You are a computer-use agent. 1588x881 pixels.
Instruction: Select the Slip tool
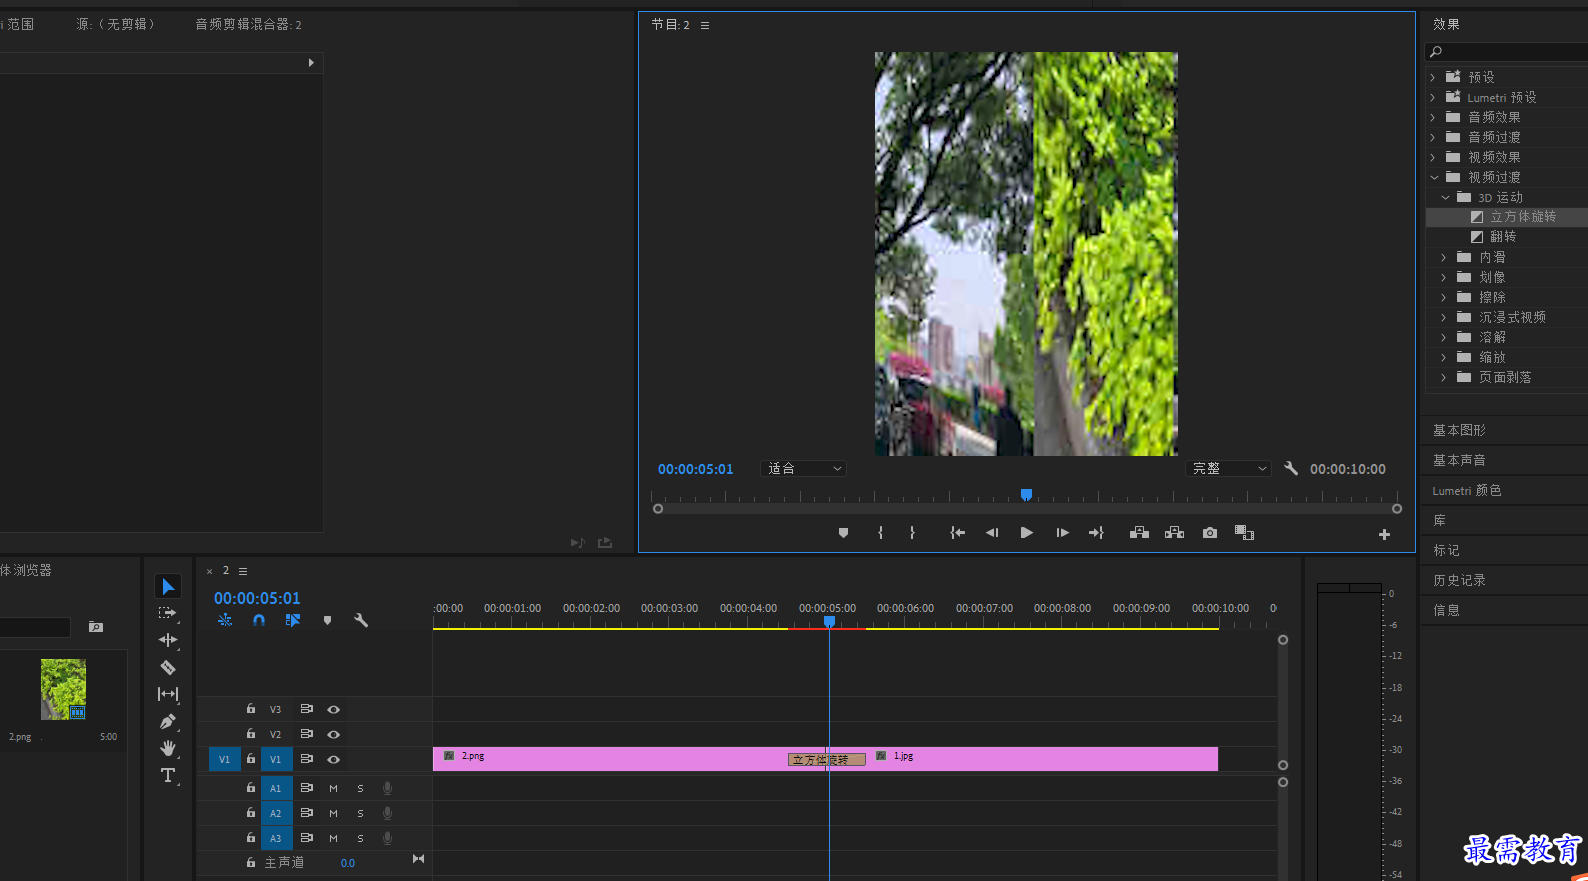click(168, 694)
